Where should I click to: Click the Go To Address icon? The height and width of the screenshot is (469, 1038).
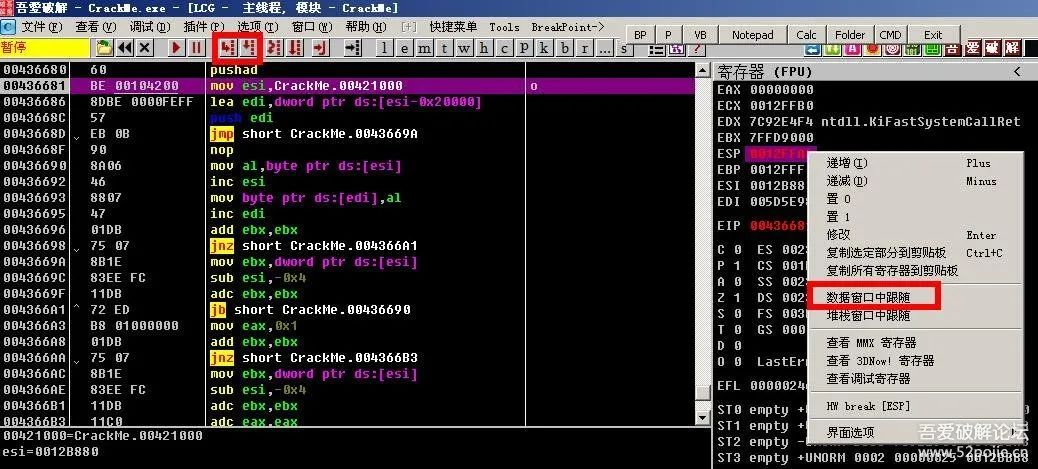click(352, 48)
